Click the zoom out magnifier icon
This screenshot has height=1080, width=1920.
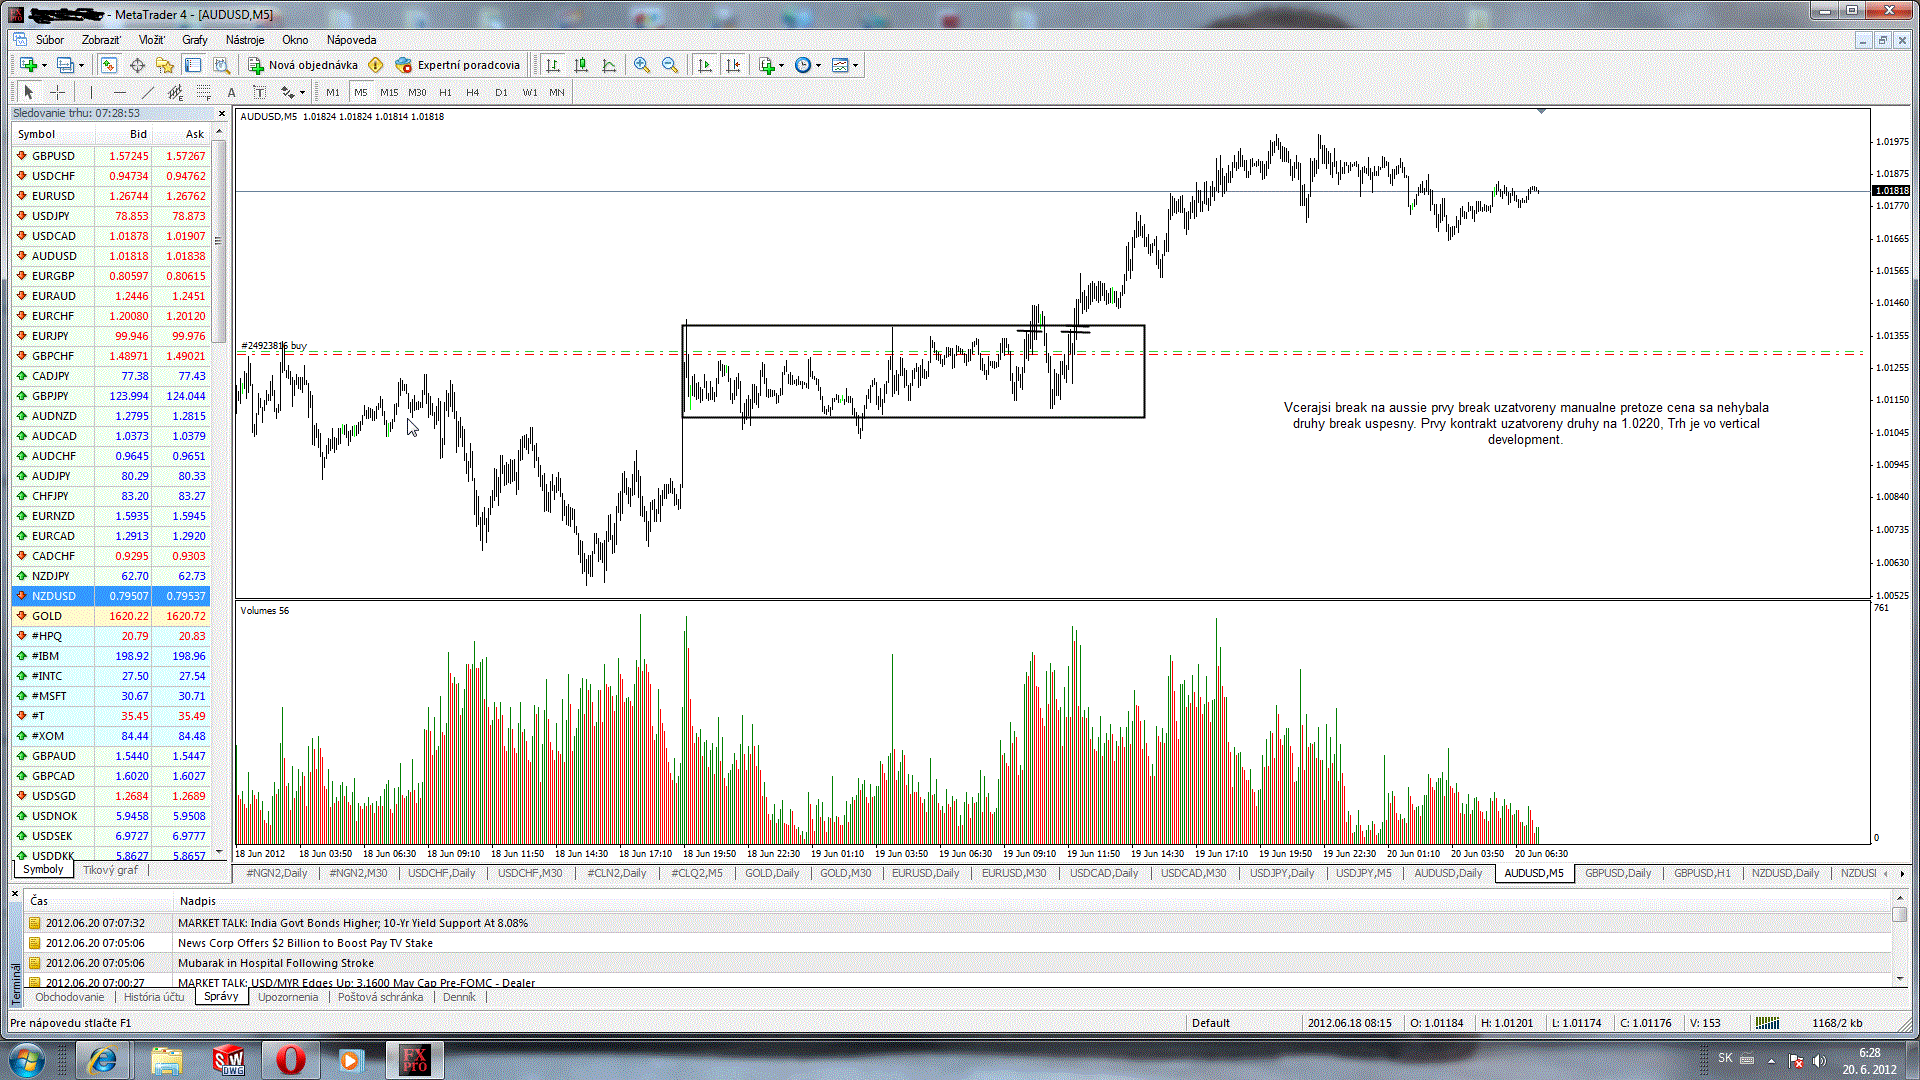[670, 65]
